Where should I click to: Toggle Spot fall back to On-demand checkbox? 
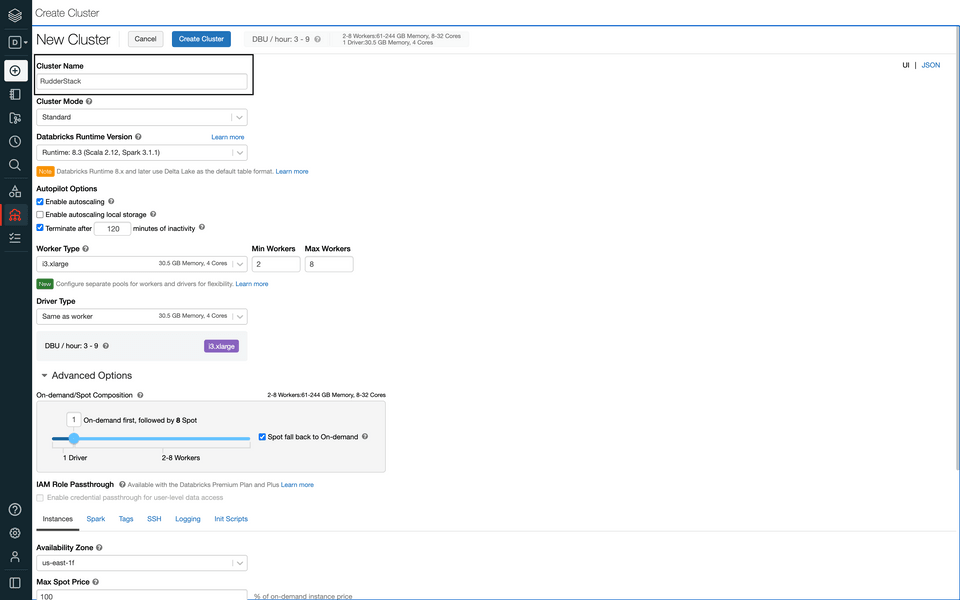pos(262,437)
